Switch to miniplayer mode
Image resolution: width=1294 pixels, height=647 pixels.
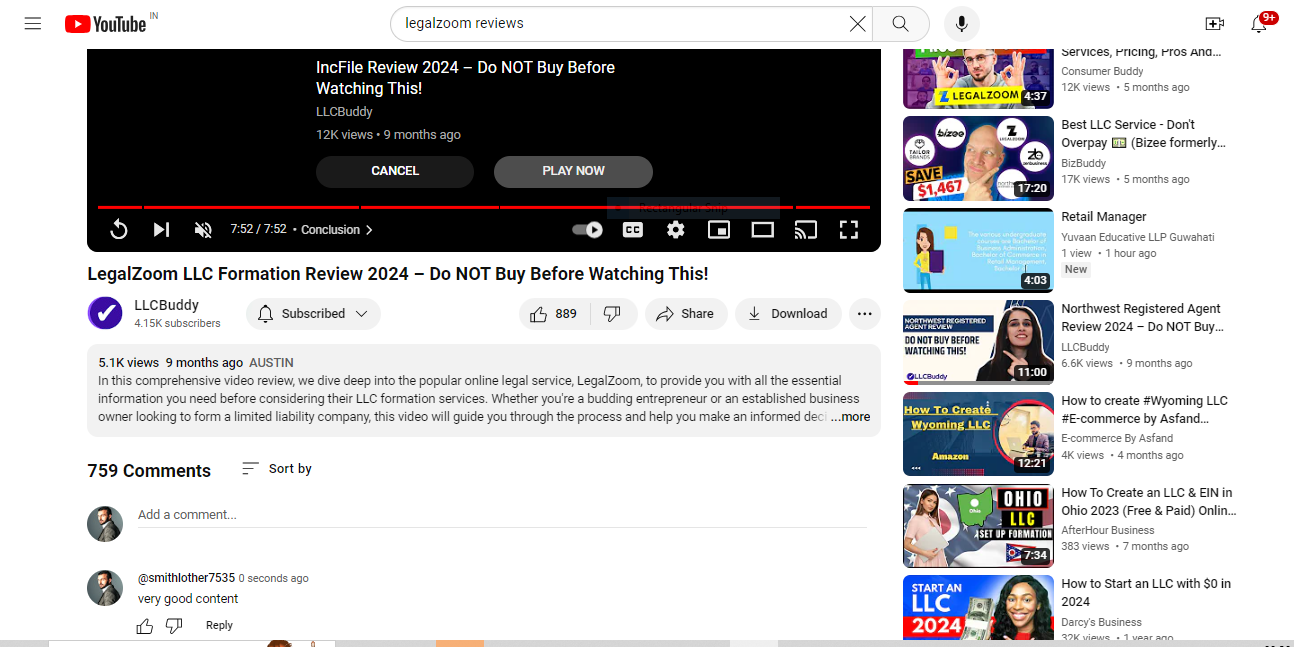coord(719,230)
